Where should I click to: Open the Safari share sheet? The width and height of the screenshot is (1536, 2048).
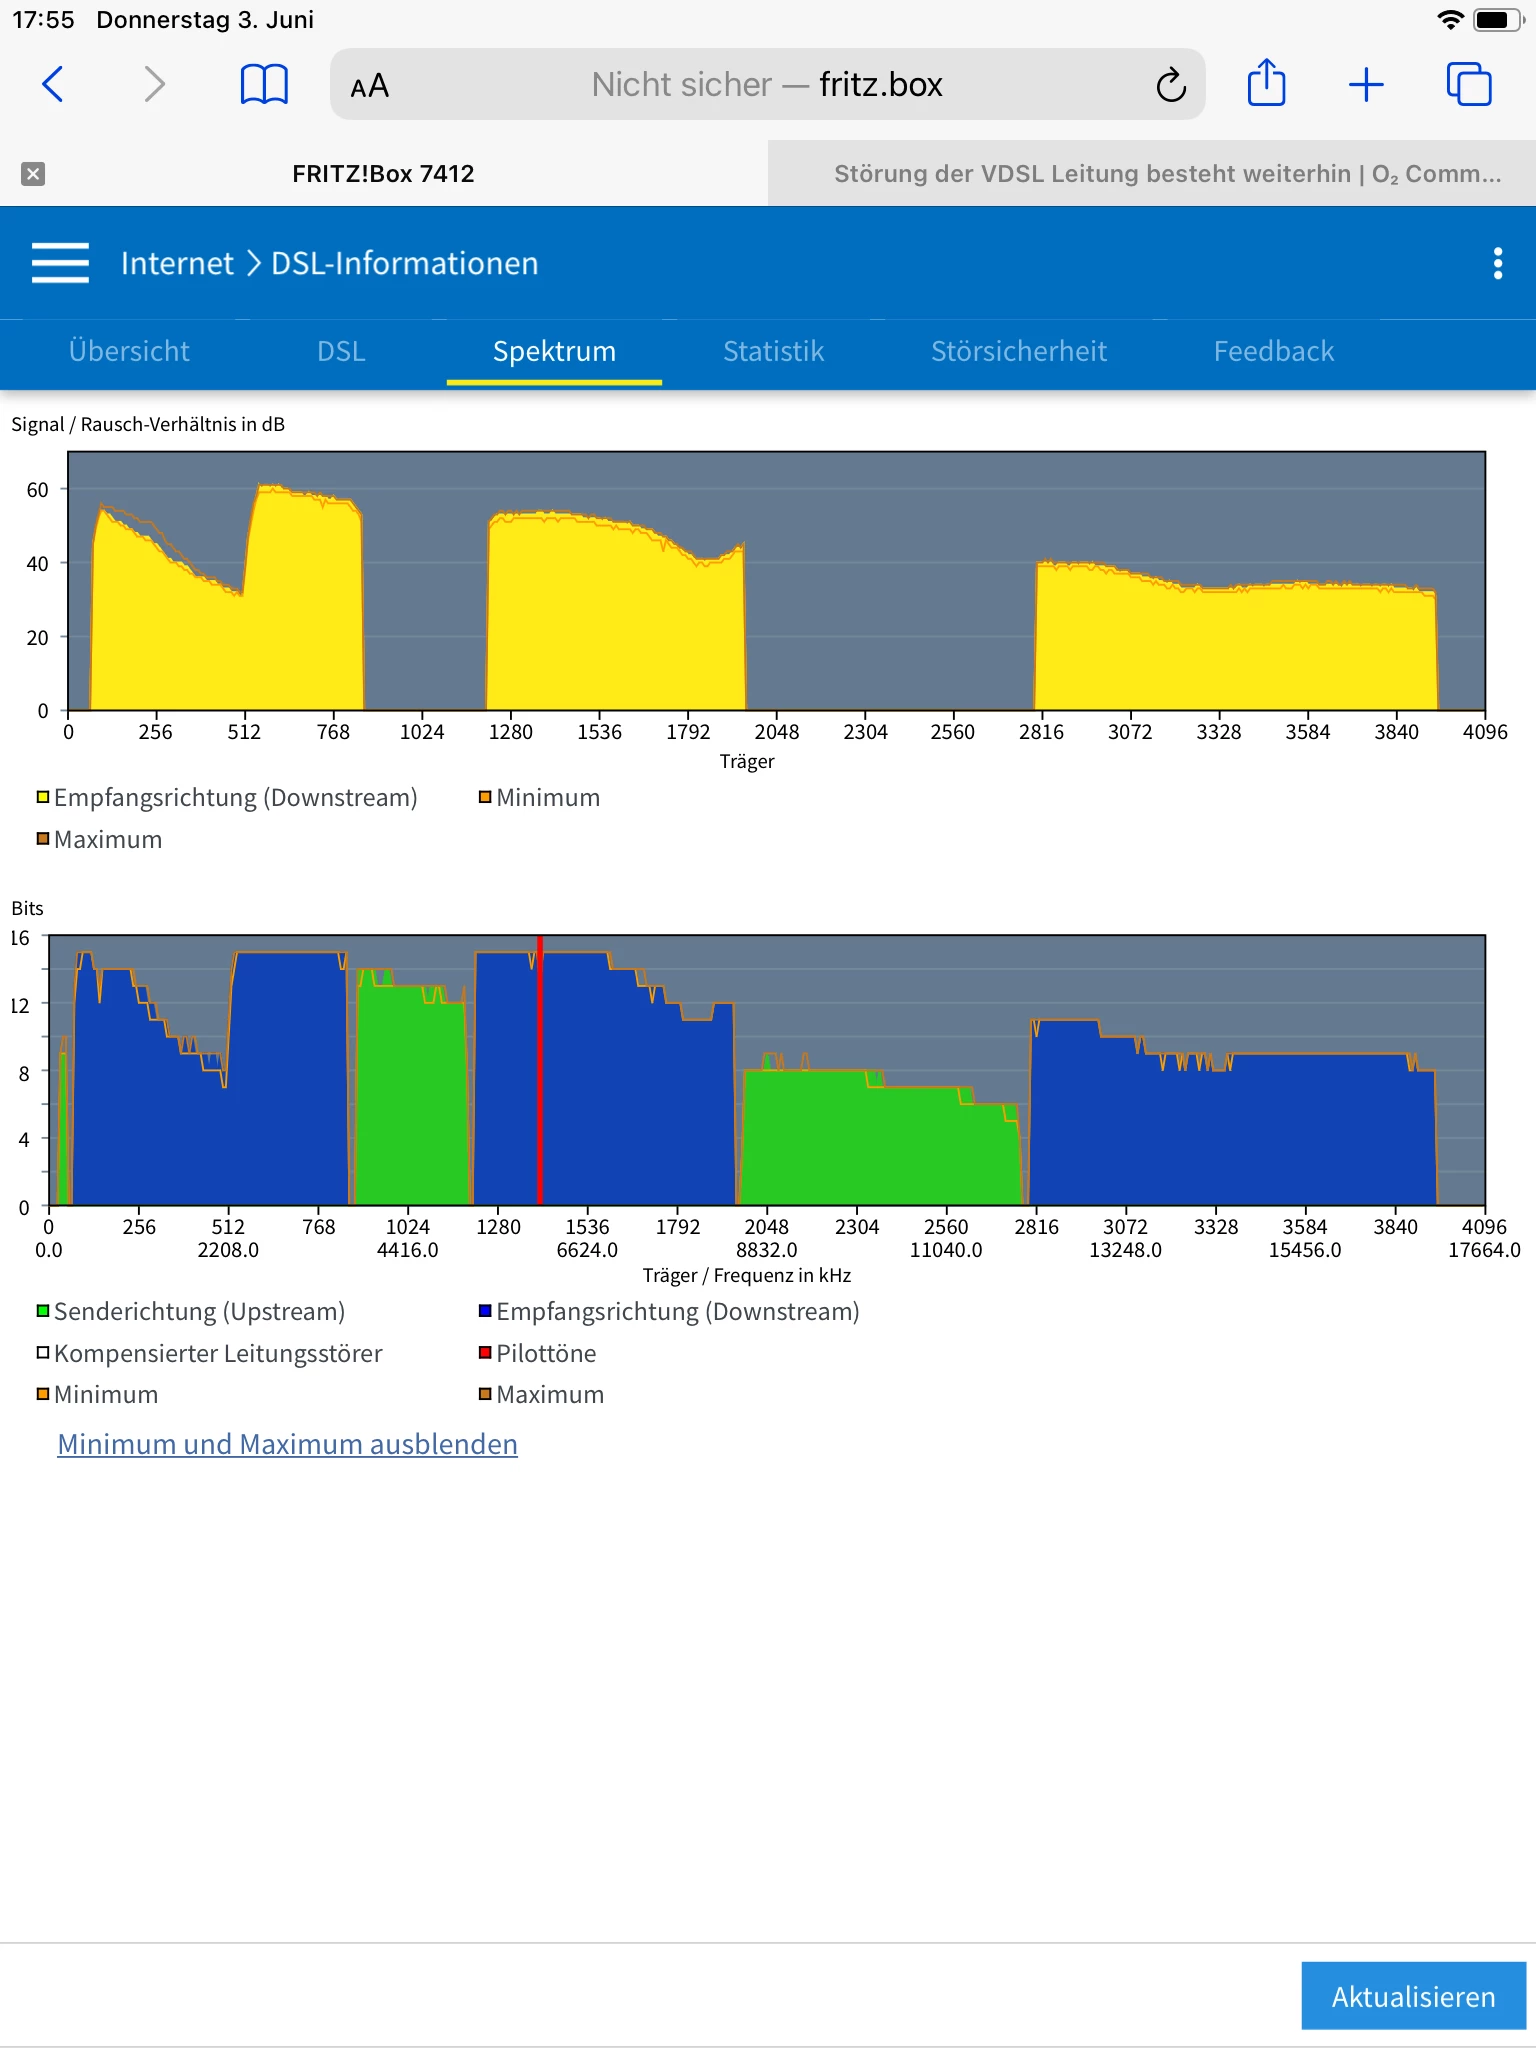pyautogui.click(x=1266, y=83)
